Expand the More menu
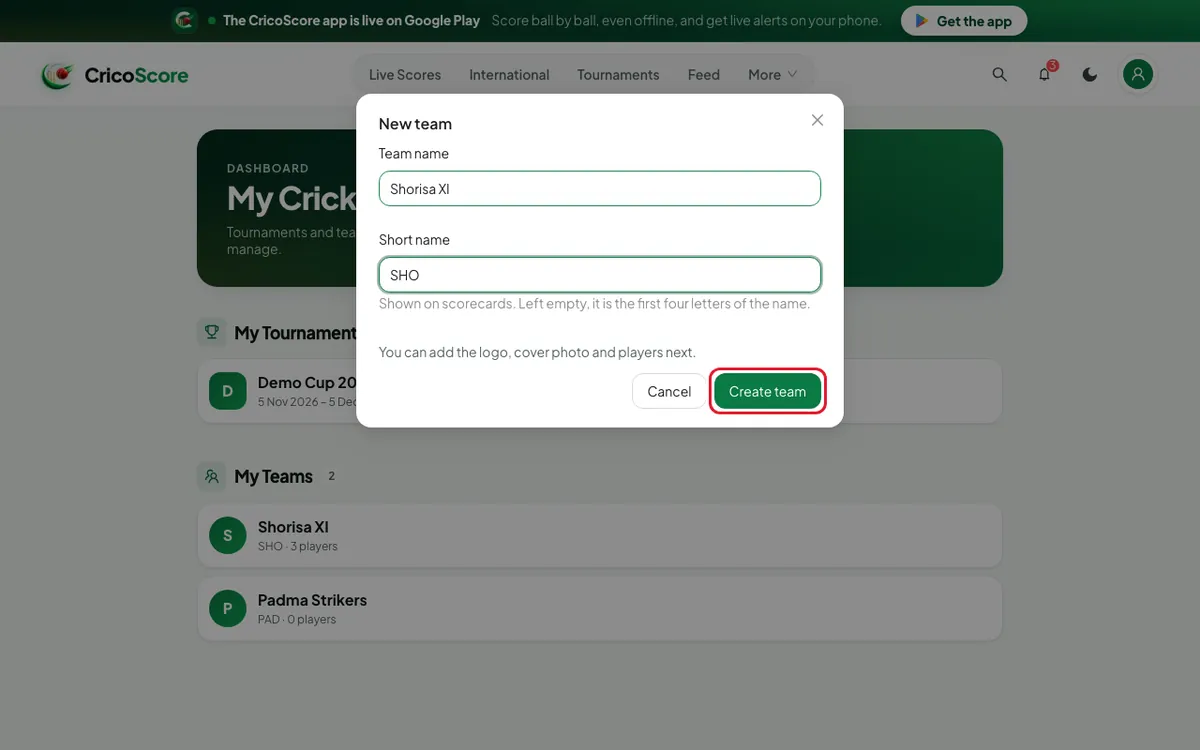Screen dimensions: 1200x750 click(773, 74)
